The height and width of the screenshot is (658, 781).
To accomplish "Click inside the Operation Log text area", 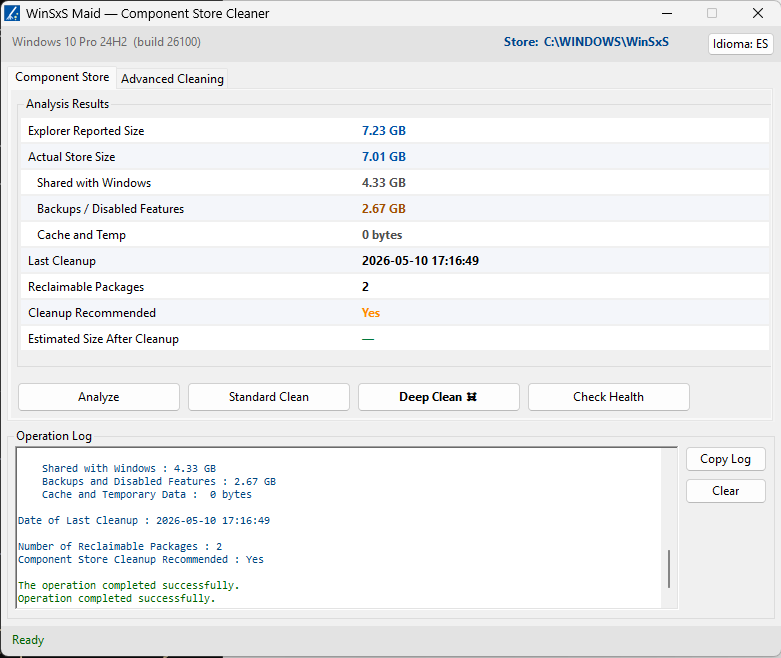I will click(x=340, y=528).
